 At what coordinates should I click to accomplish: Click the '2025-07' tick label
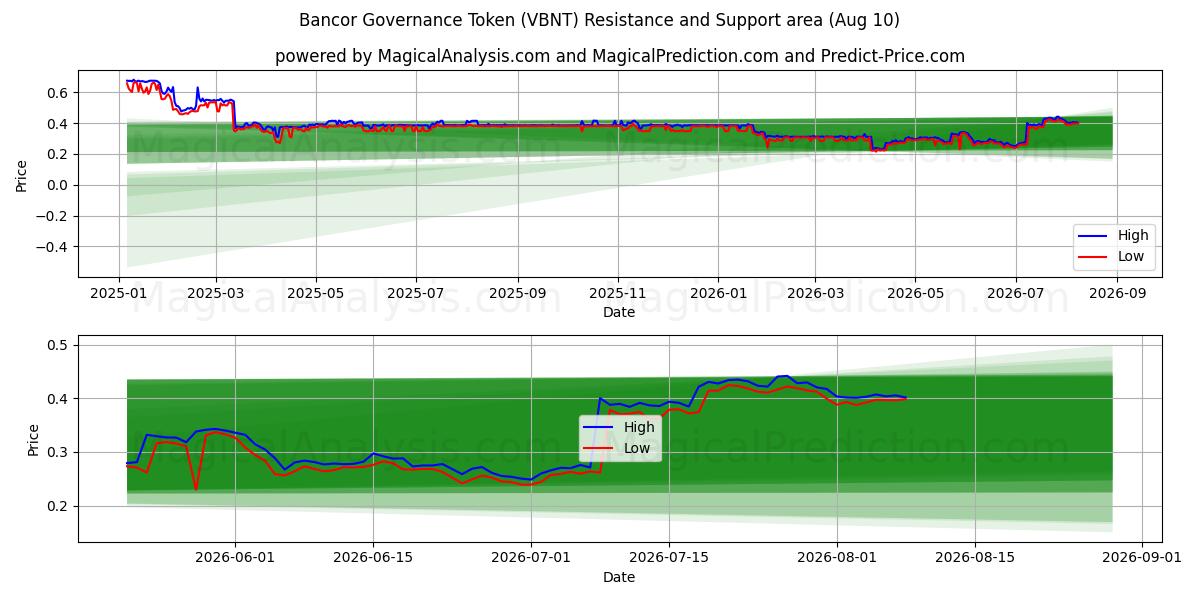tap(416, 293)
